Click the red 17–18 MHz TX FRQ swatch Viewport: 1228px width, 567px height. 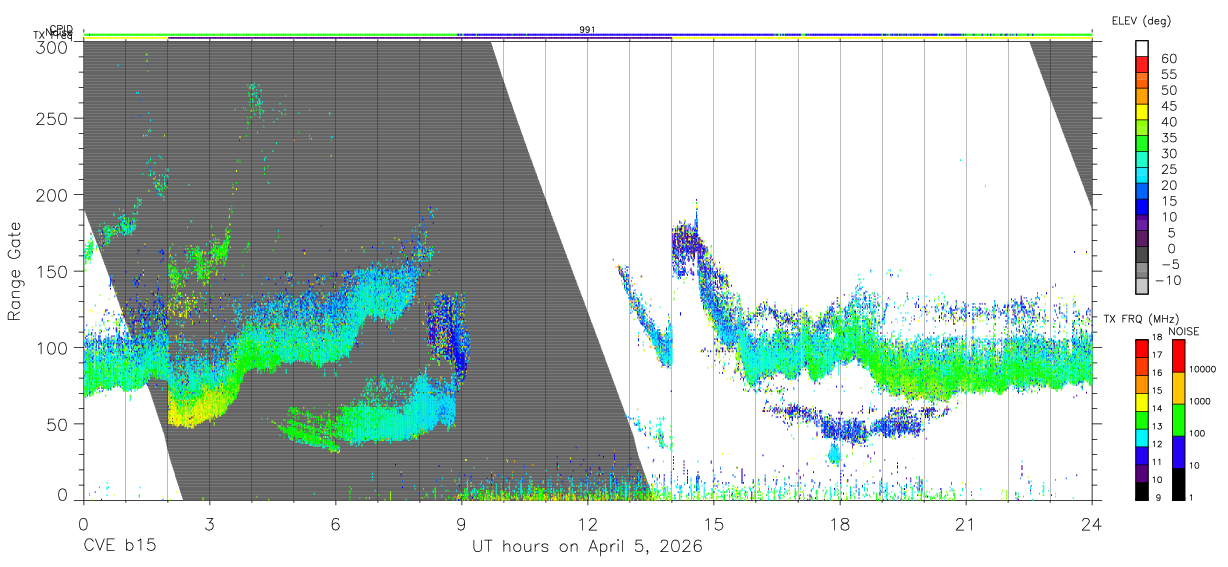coord(1143,349)
